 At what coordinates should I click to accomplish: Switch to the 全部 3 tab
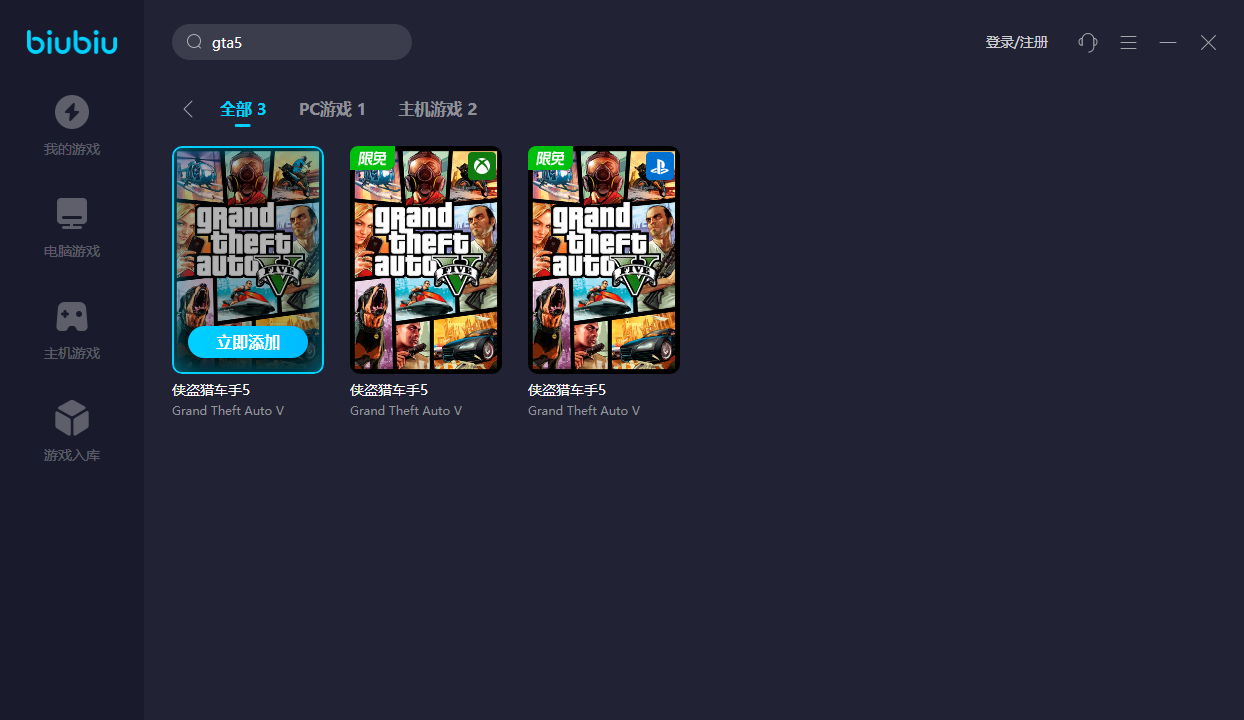243,109
